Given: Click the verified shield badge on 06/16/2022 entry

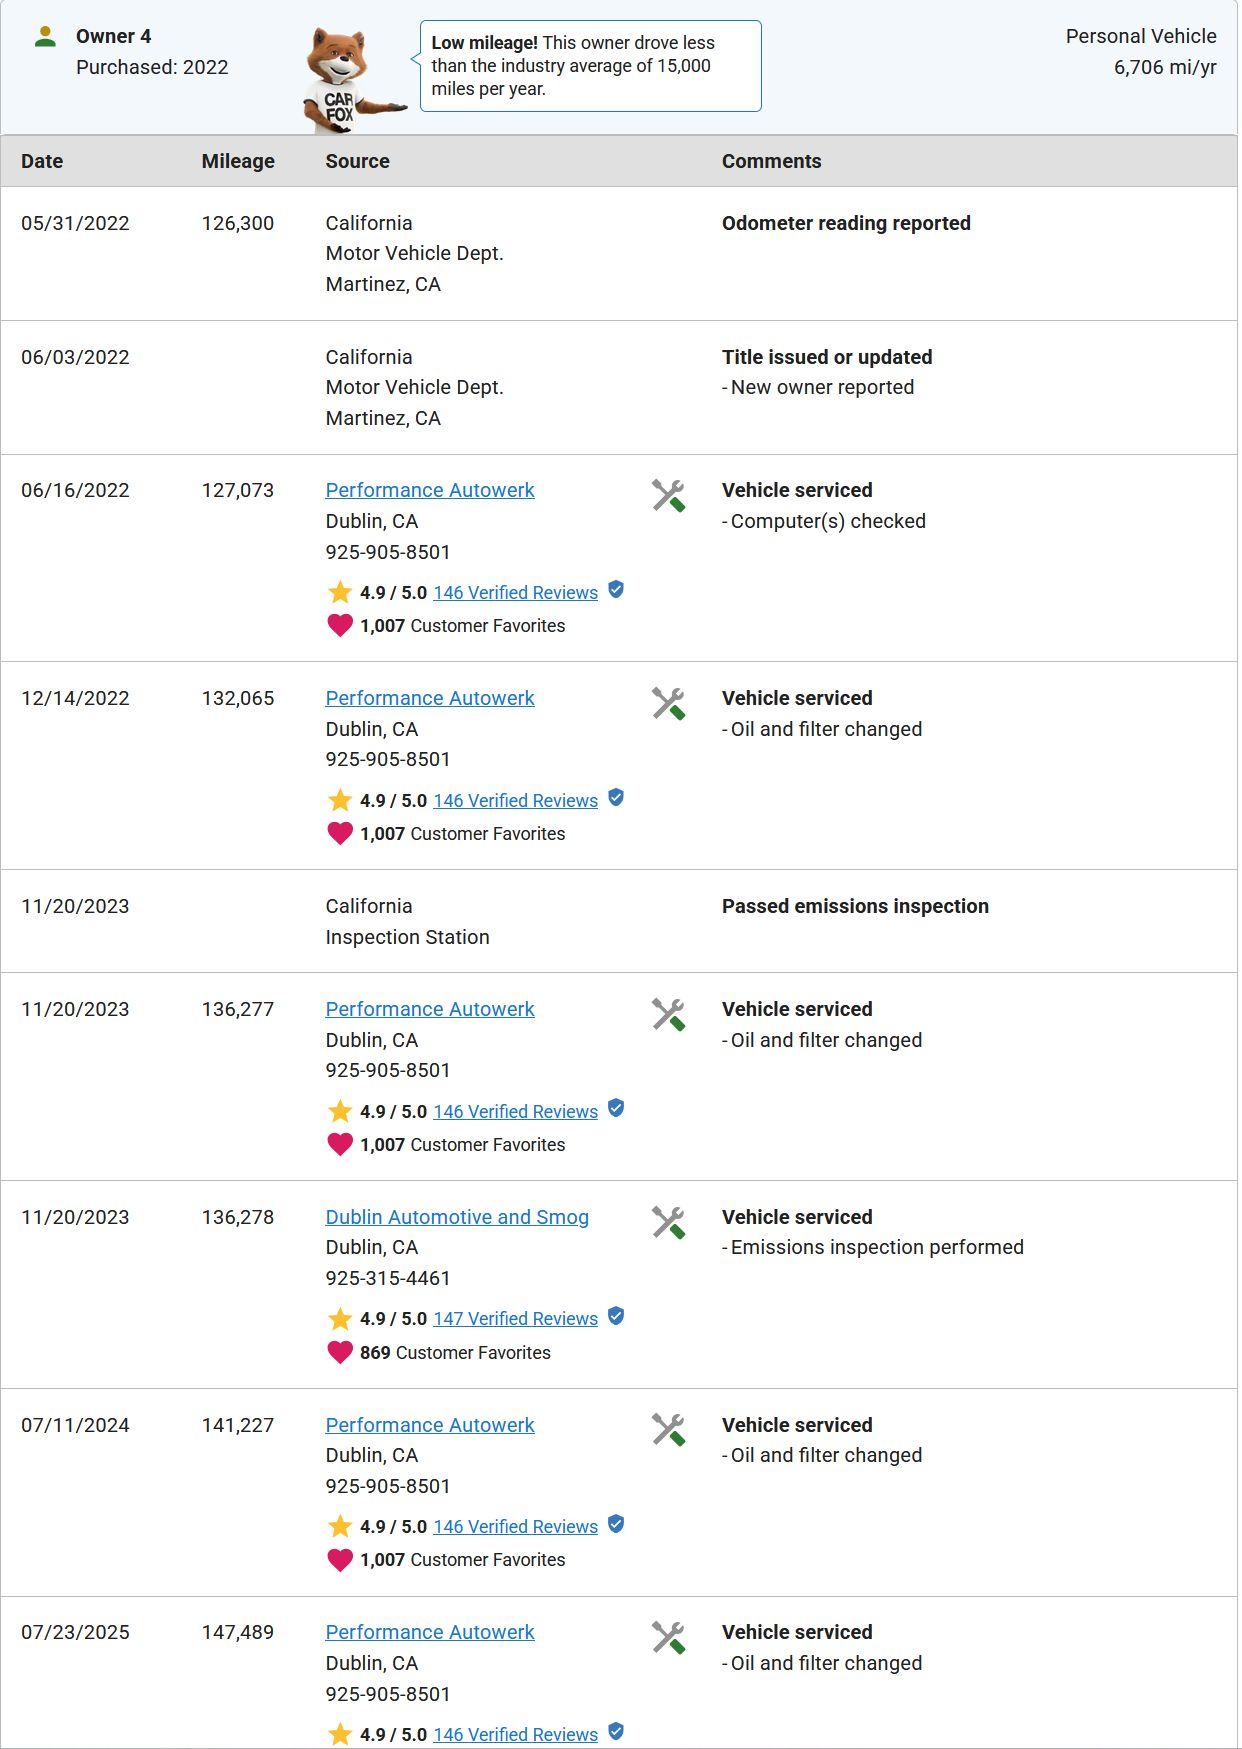Looking at the screenshot, I should coord(616,590).
